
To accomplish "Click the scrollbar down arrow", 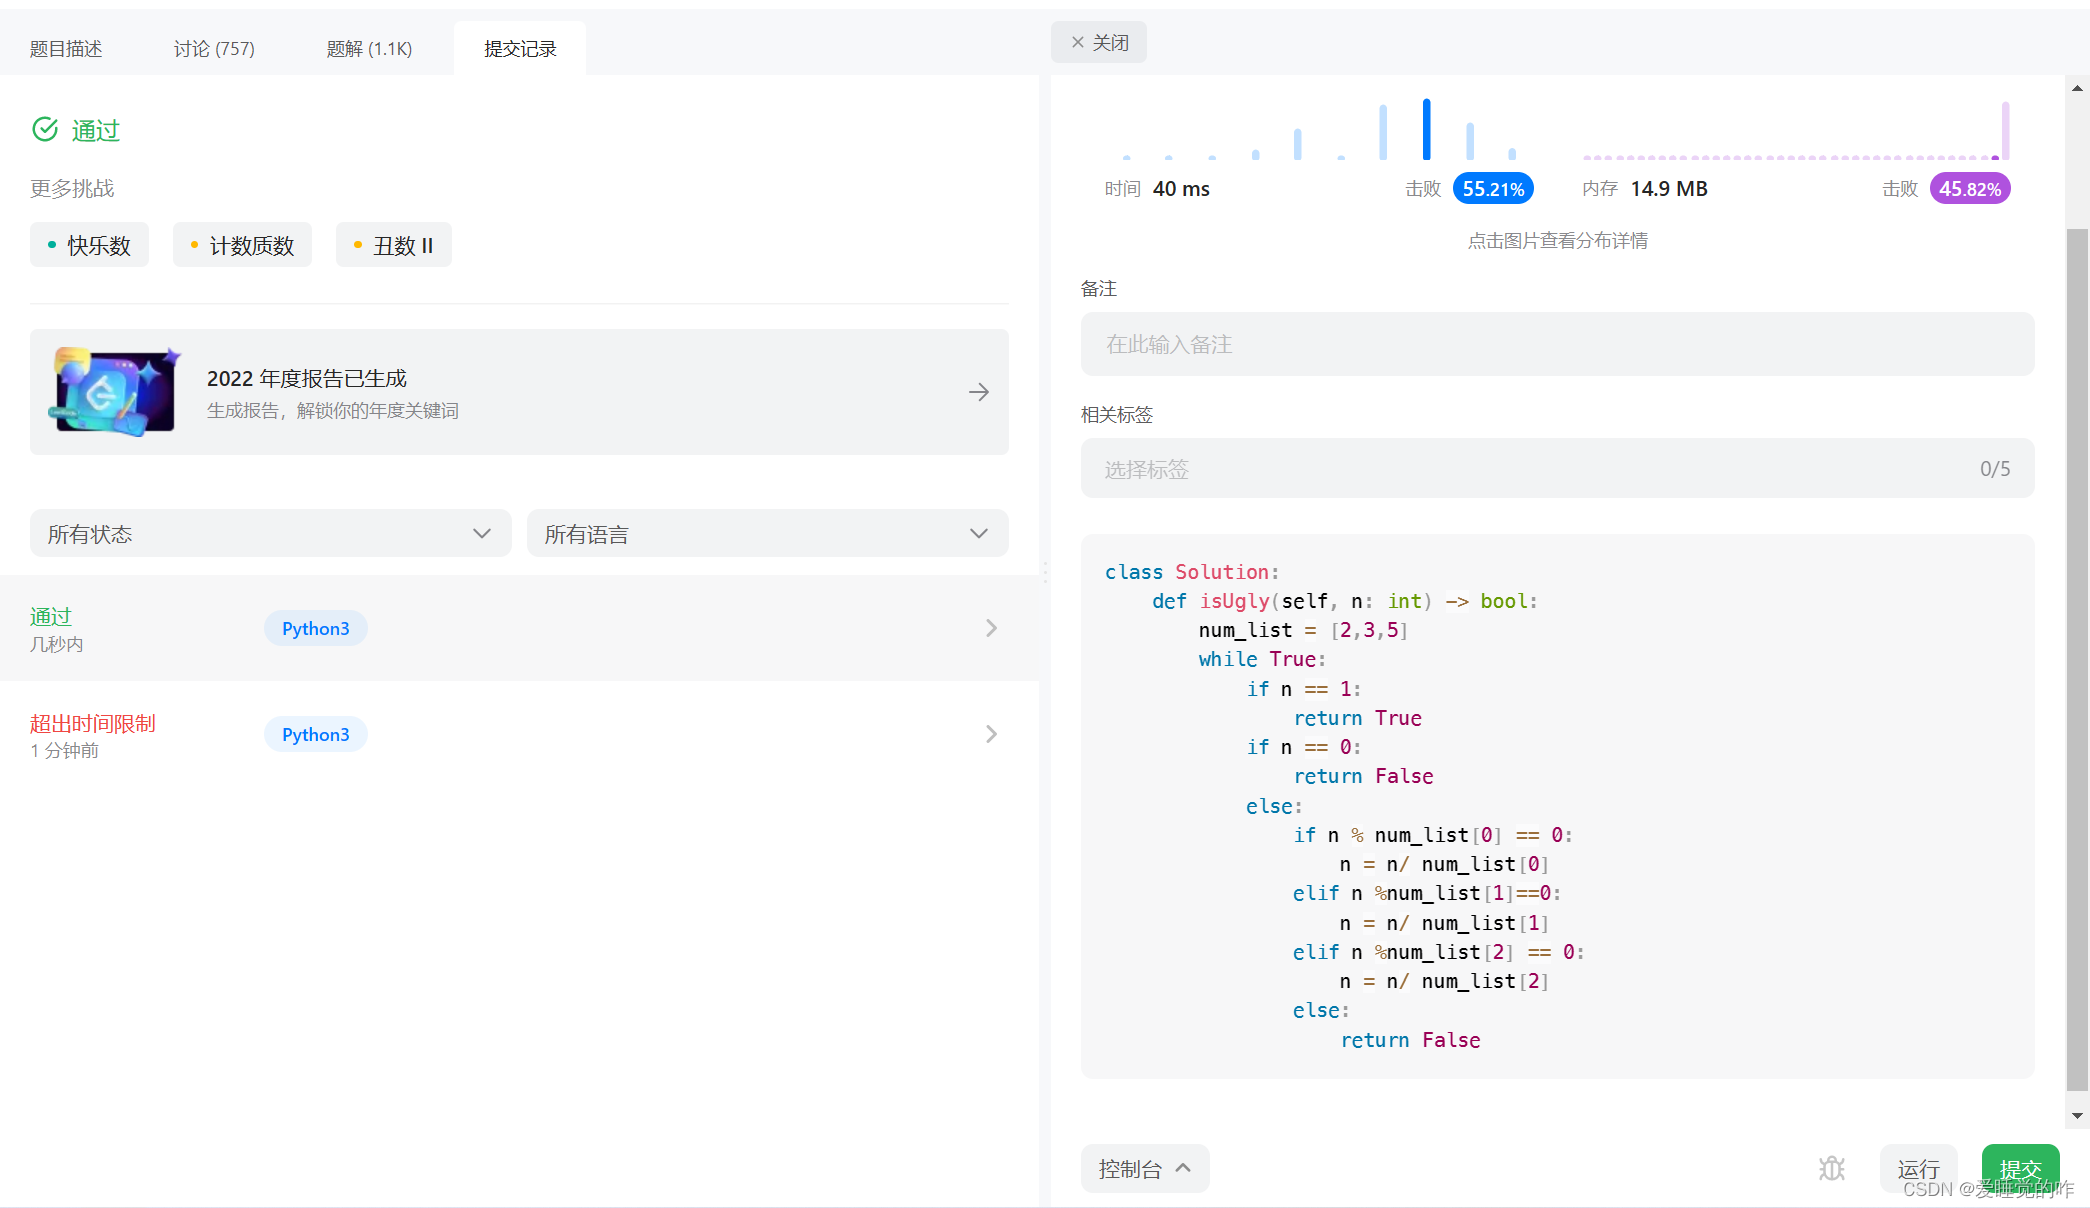I will 2077,1116.
